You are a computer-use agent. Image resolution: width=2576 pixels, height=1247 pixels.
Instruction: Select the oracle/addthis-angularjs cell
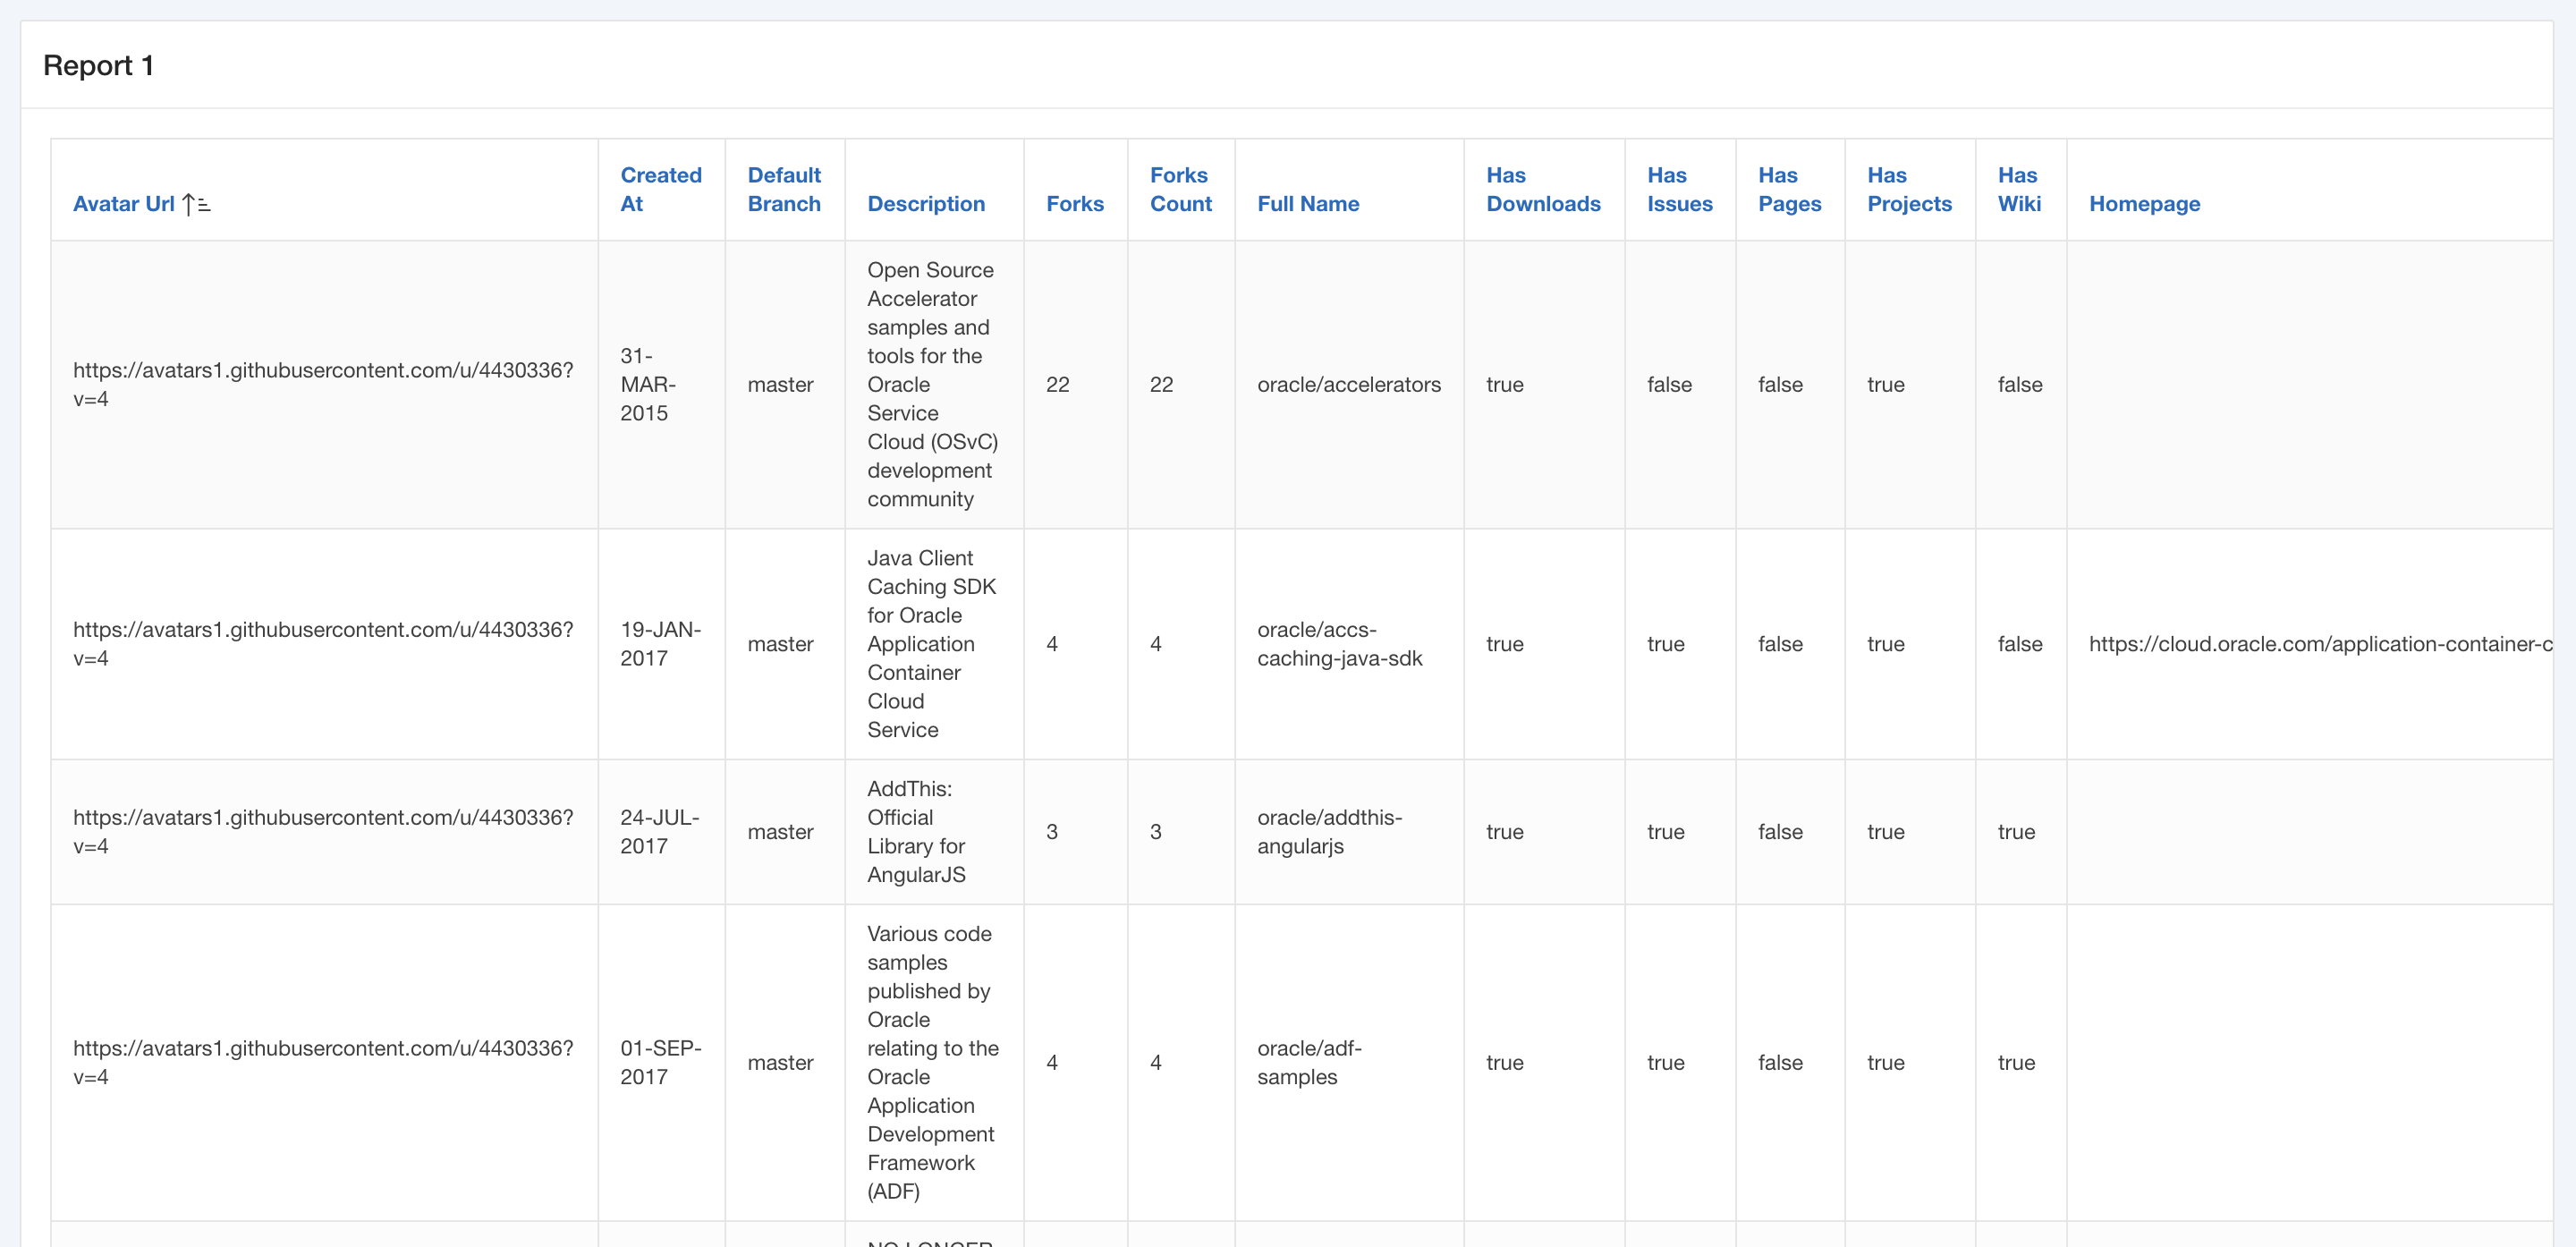point(1328,832)
